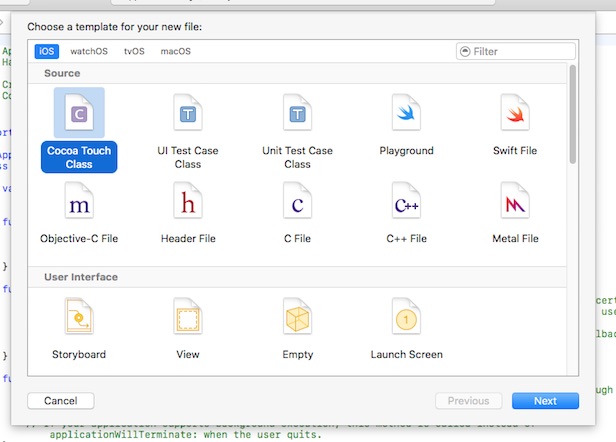Click the Cancel button
Screen dimensions: 616x442
pos(60,401)
